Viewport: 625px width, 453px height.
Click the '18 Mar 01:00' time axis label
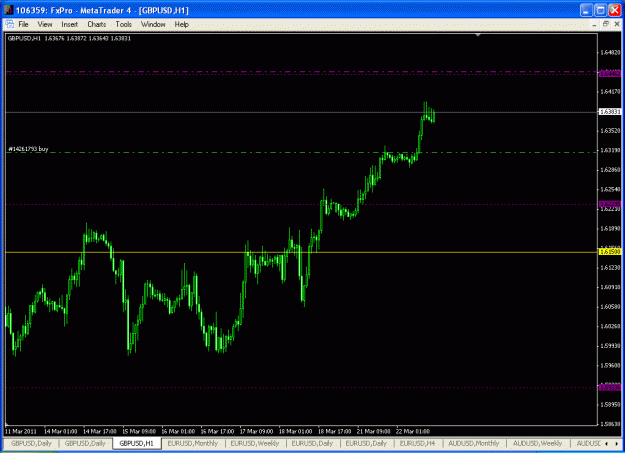click(295, 431)
